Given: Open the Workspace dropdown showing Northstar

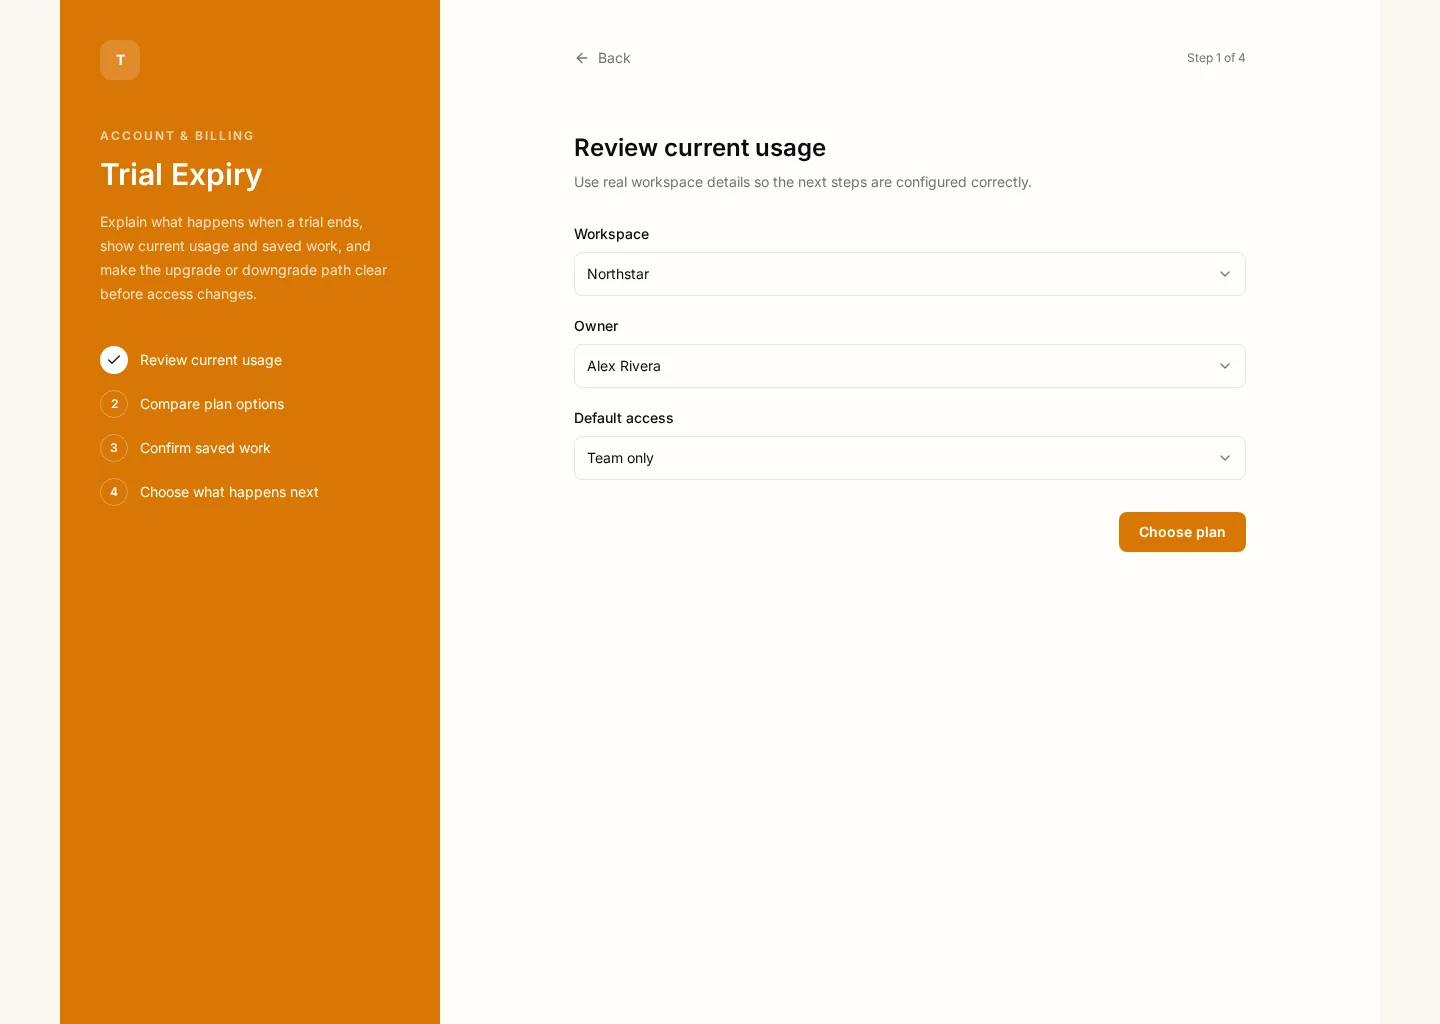Looking at the screenshot, I should click(910, 274).
